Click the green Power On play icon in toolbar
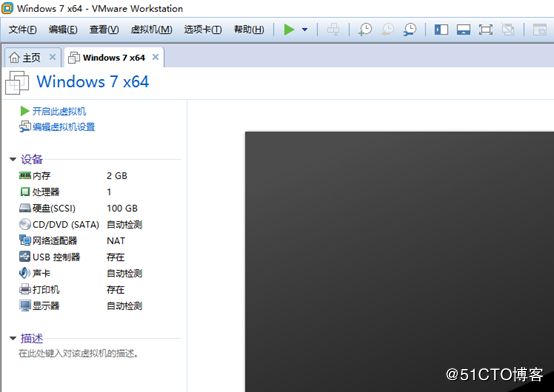Screen dimensions: 554x392 click(x=289, y=30)
